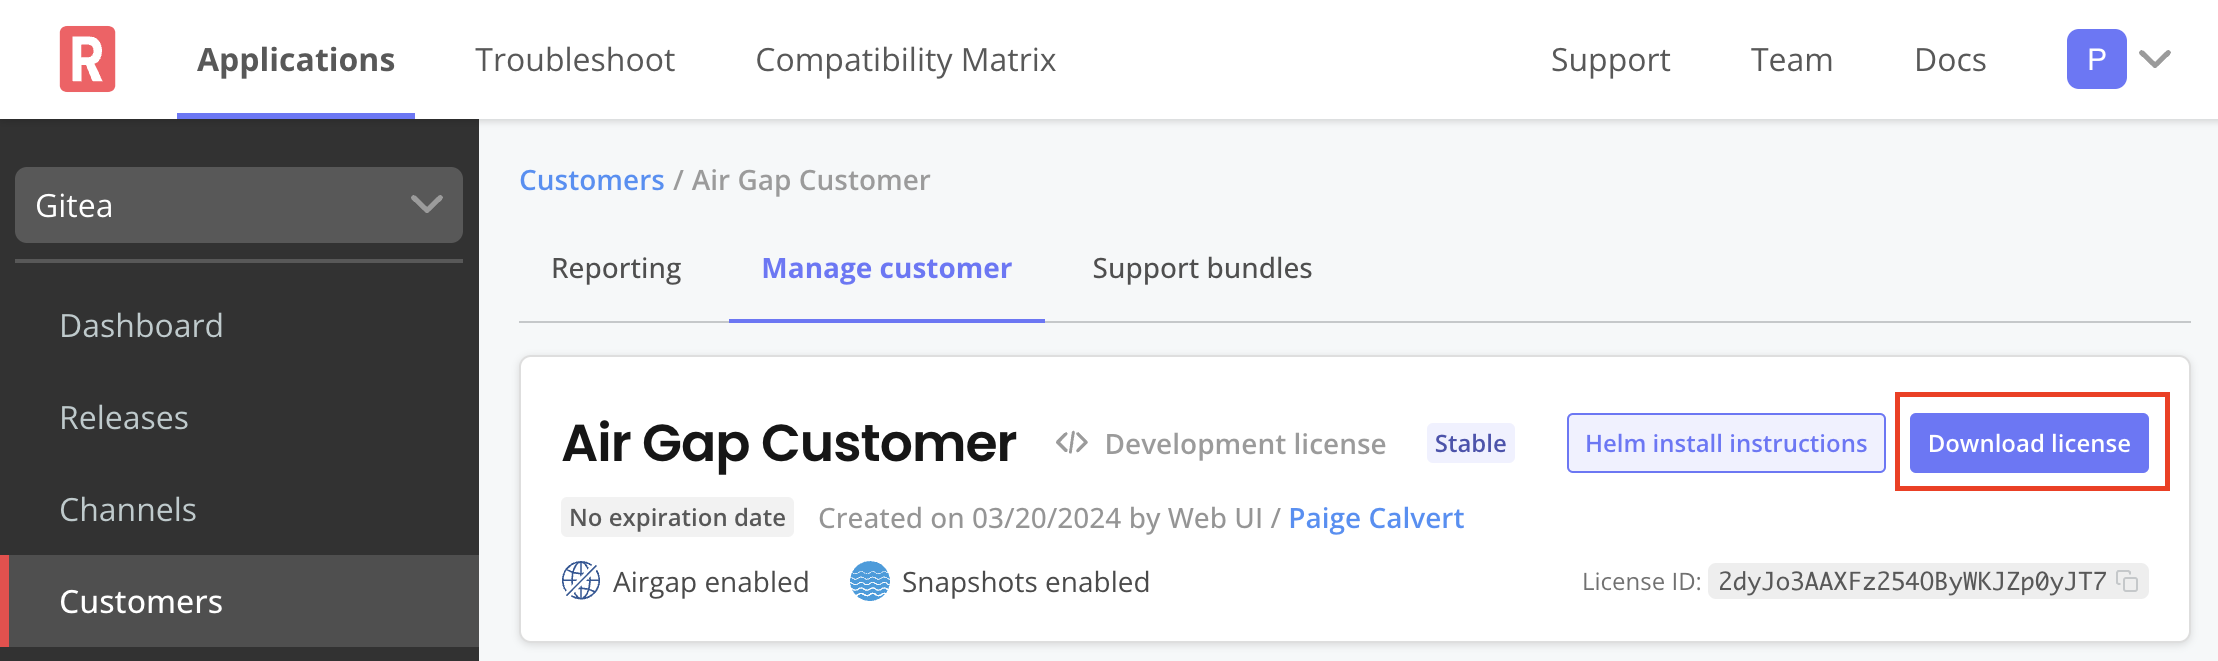Expand the account menu chevron
This screenshot has height=661, width=2218.
pyautogui.click(x=2155, y=59)
